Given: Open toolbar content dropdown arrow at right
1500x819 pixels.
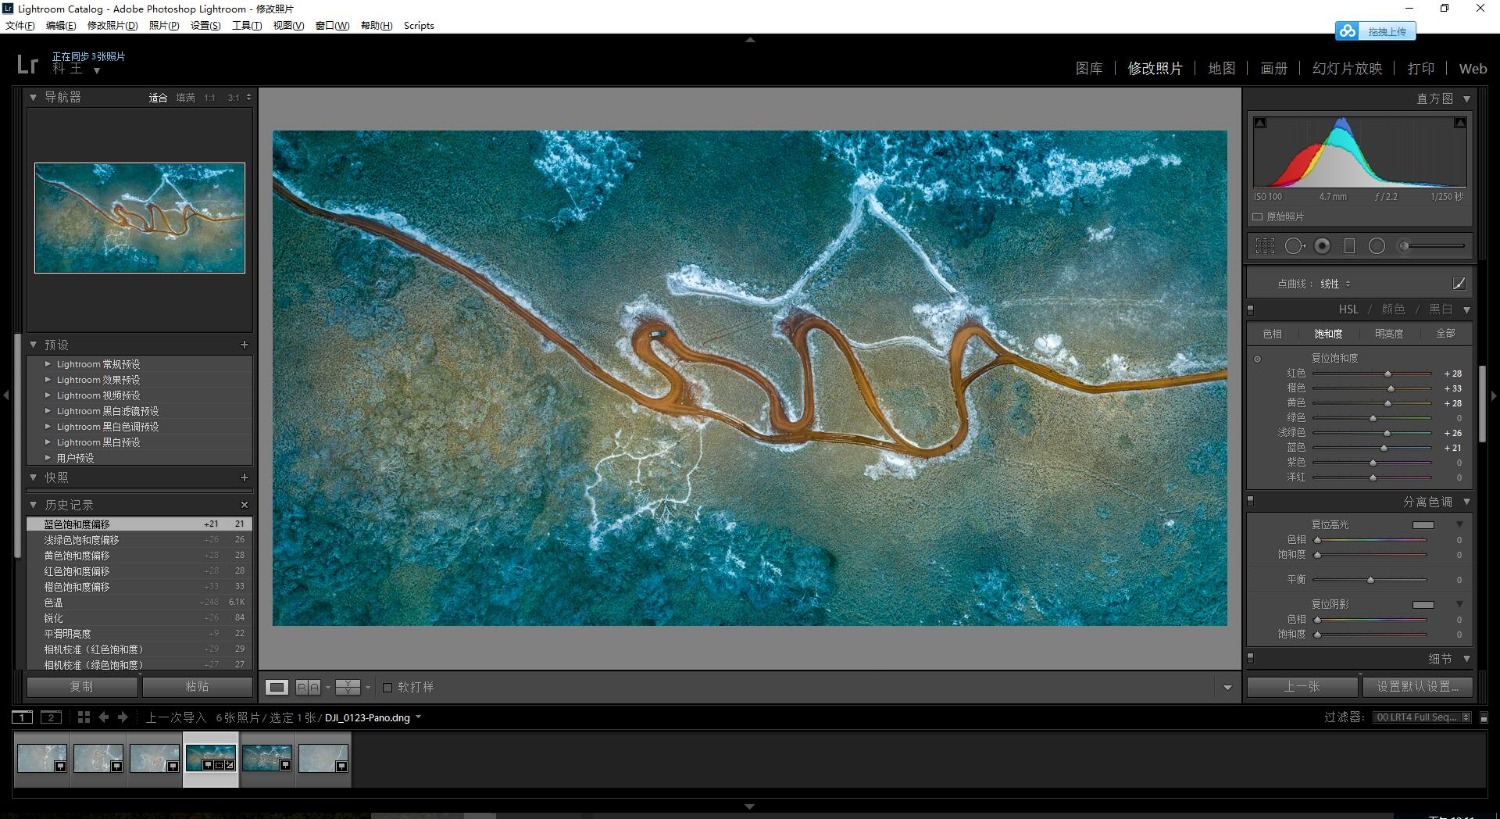Looking at the screenshot, I should [1228, 687].
